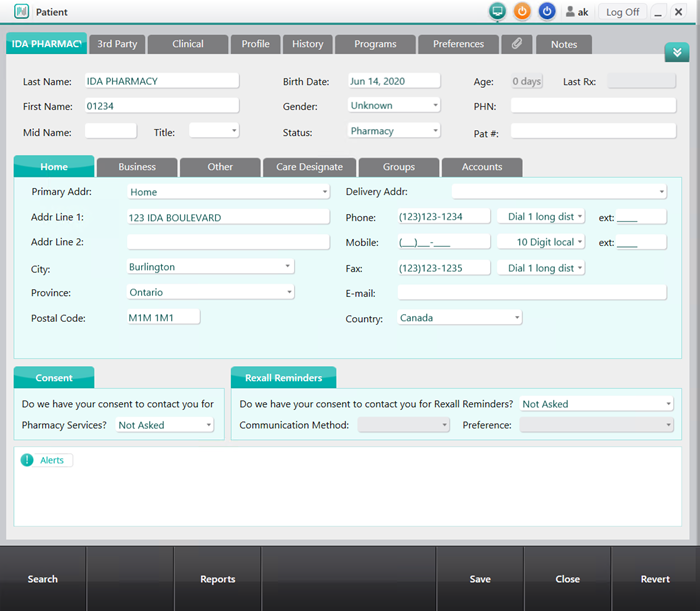Click the bottom Close button

567,579
